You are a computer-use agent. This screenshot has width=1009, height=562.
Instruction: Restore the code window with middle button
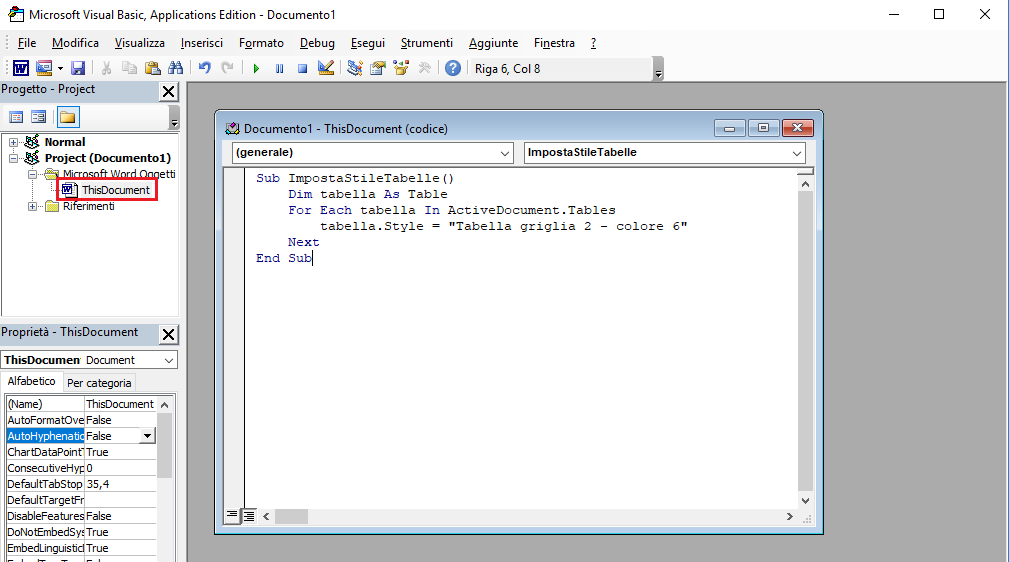[x=763, y=128]
